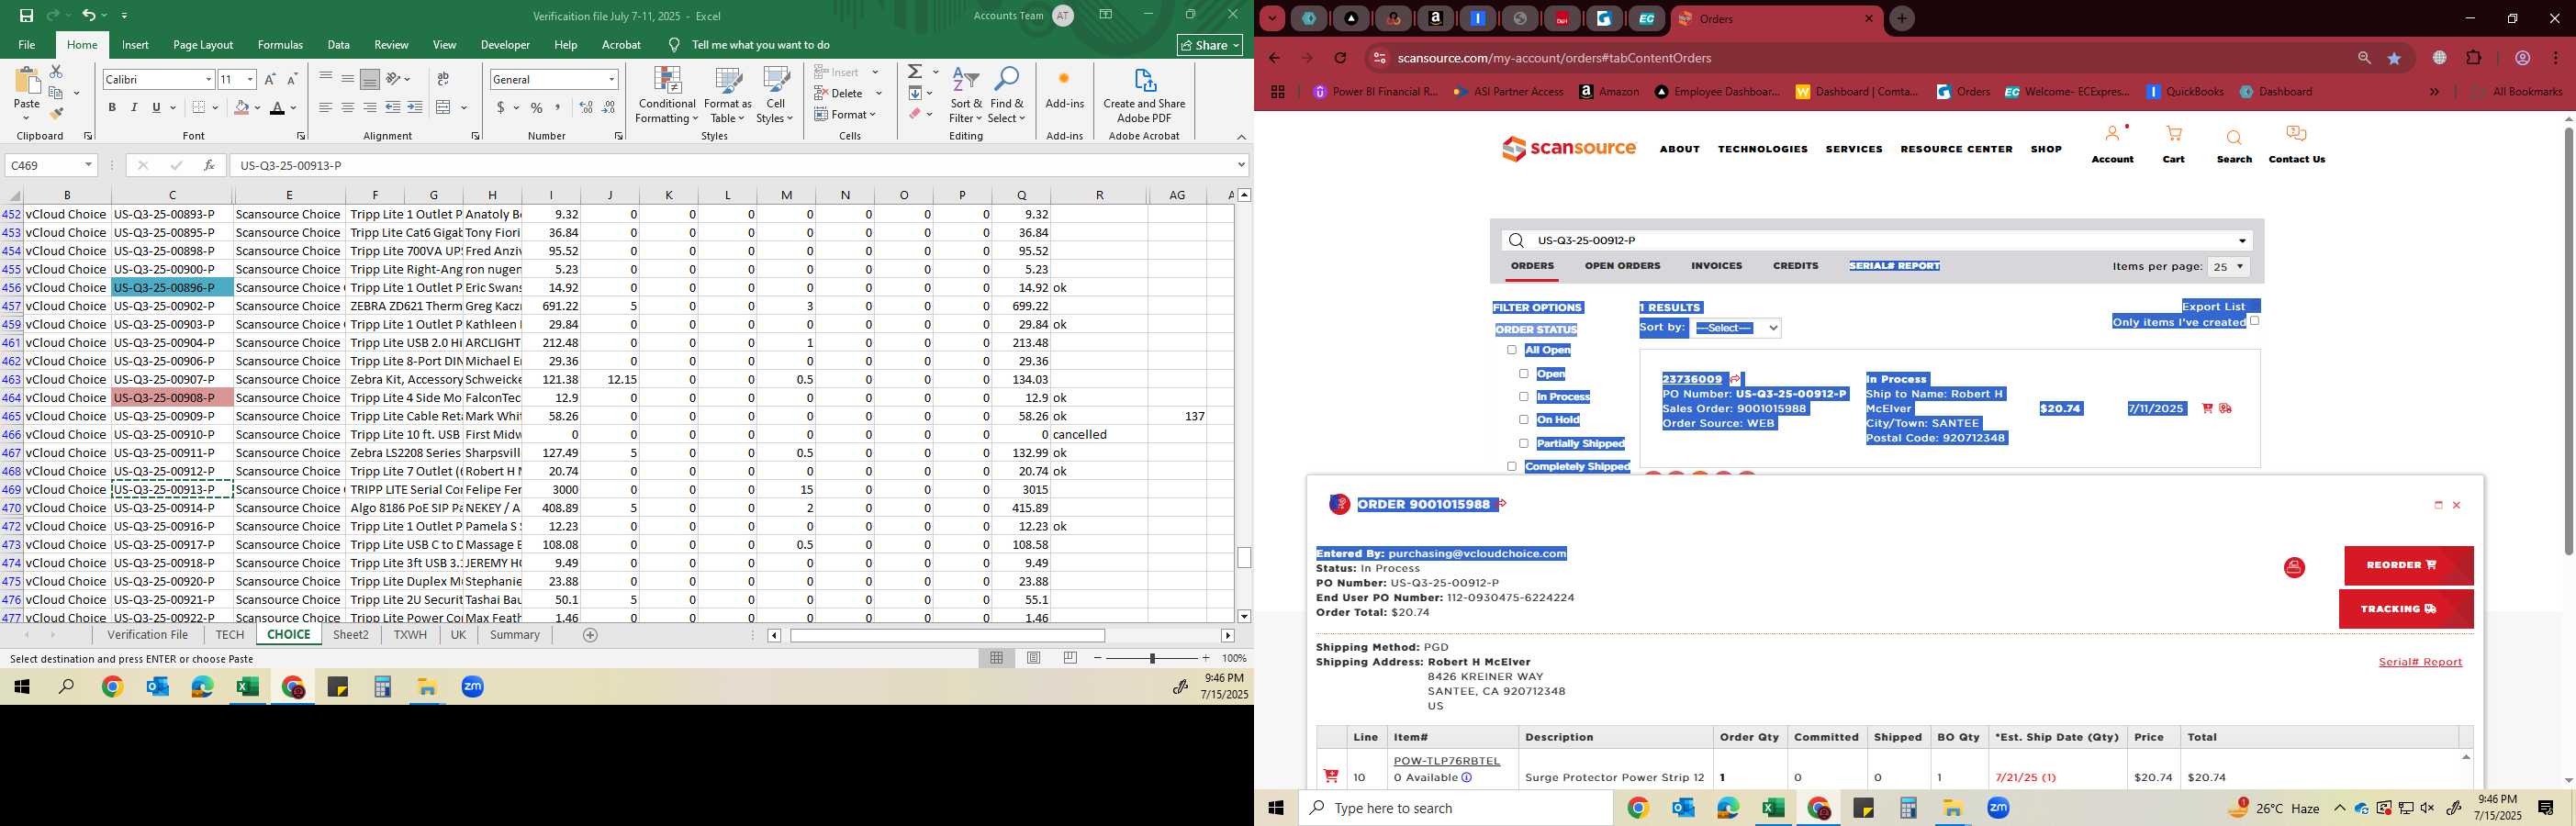Open the General number format dropdown

(611, 79)
